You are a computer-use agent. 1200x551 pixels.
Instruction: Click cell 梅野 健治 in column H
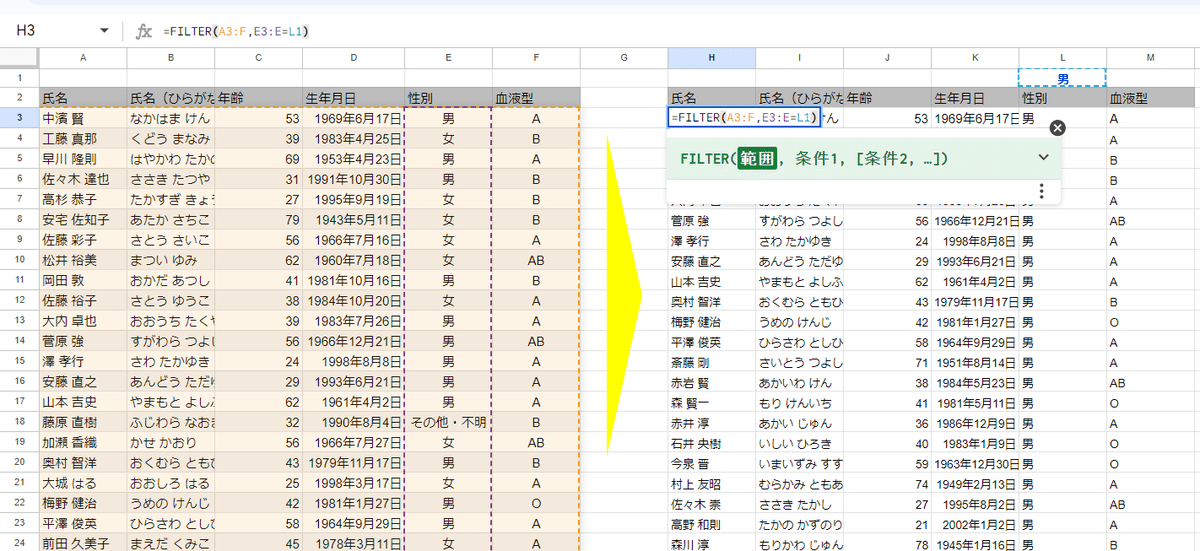tap(712, 321)
